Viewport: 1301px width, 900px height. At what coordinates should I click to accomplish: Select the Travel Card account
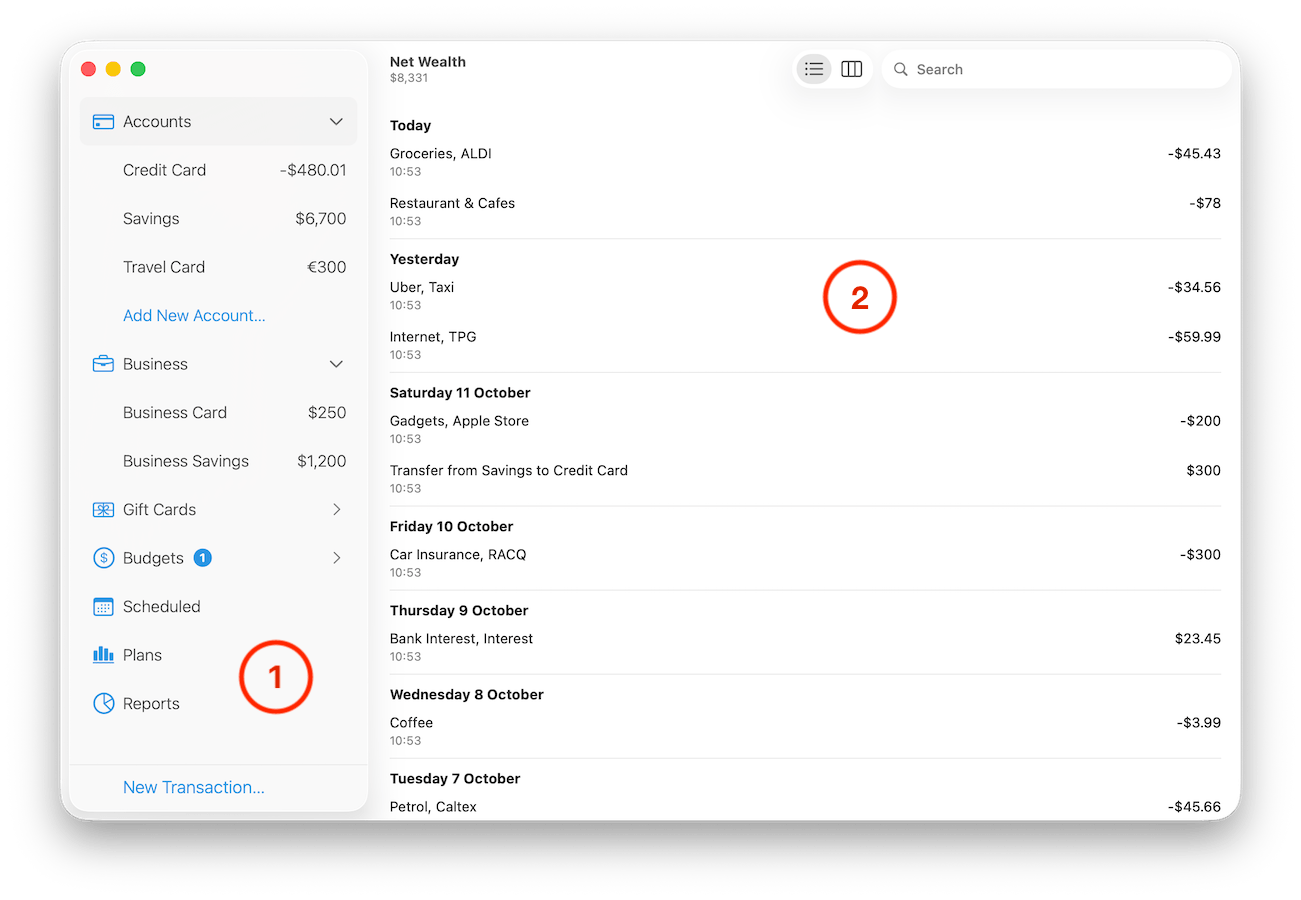click(x=218, y=267)
